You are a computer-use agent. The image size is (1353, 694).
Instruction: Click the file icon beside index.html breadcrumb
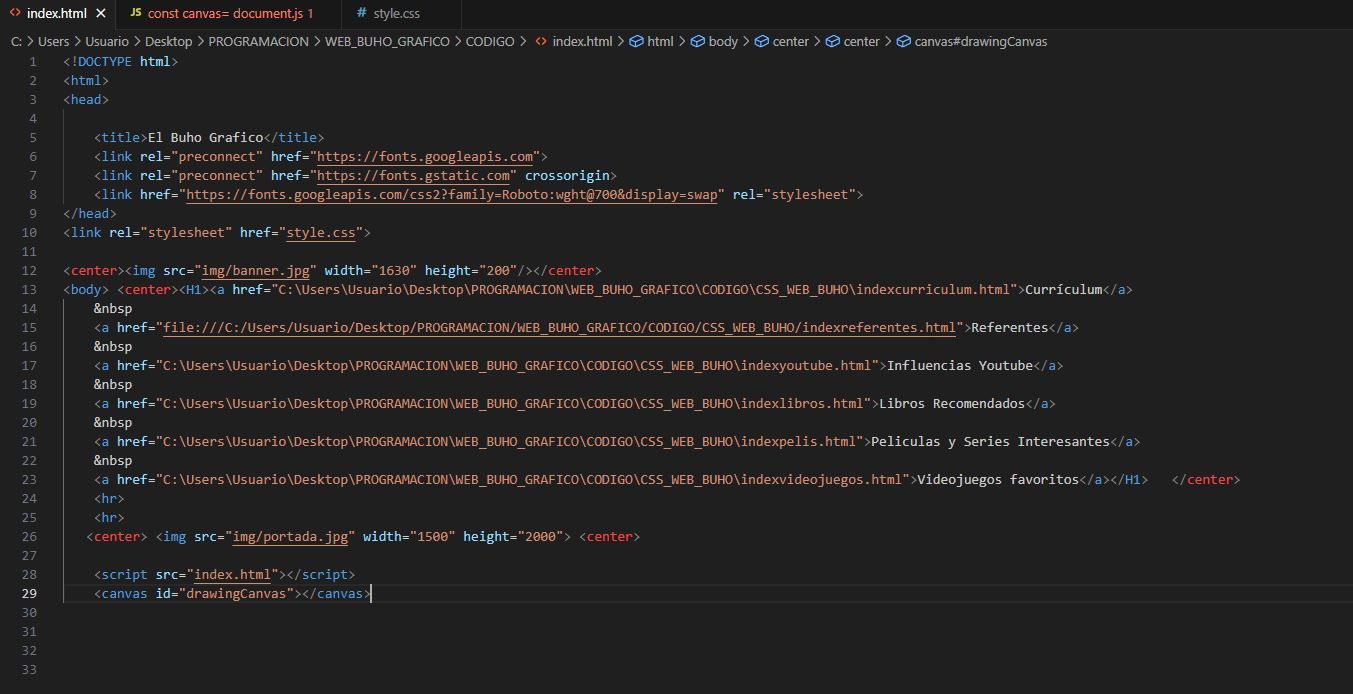click(541, 41)
